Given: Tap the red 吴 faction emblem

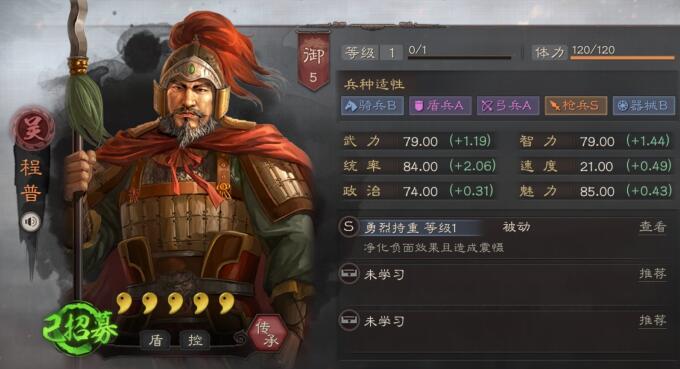Looking at the screenshot, I should [33, 130].
